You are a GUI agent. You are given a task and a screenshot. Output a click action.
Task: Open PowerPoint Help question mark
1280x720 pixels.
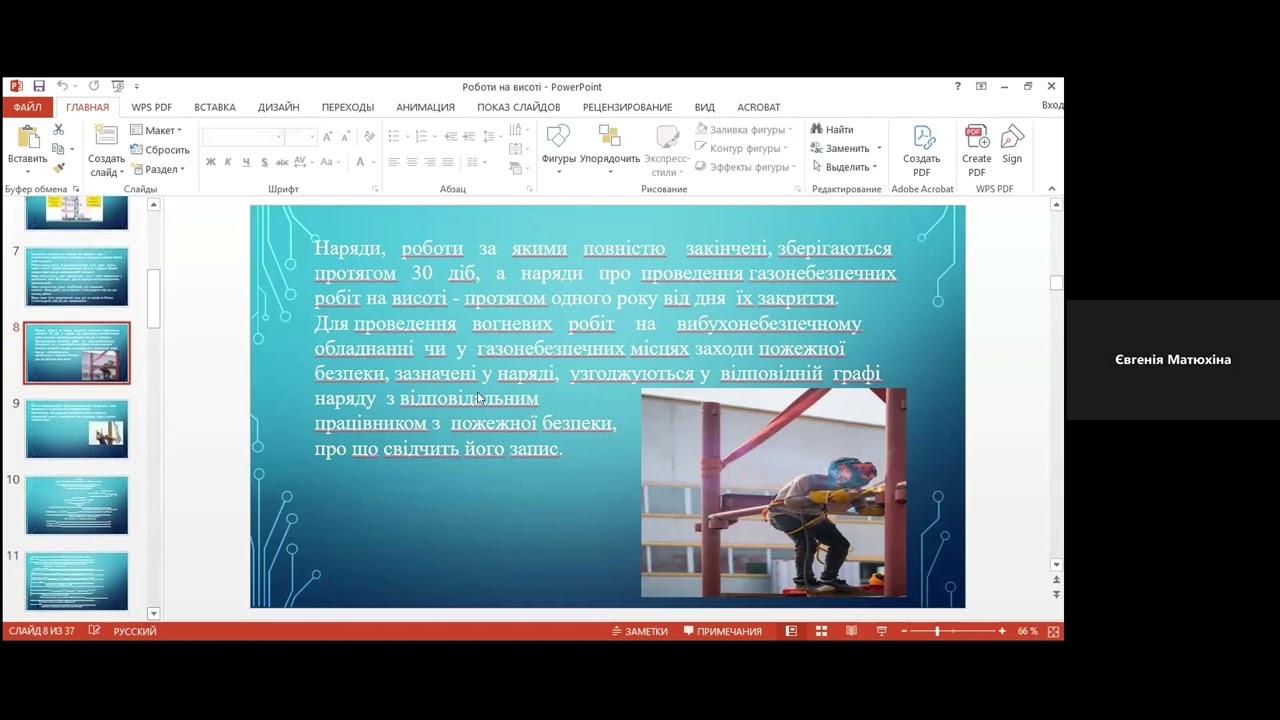(x=957, y=86)
